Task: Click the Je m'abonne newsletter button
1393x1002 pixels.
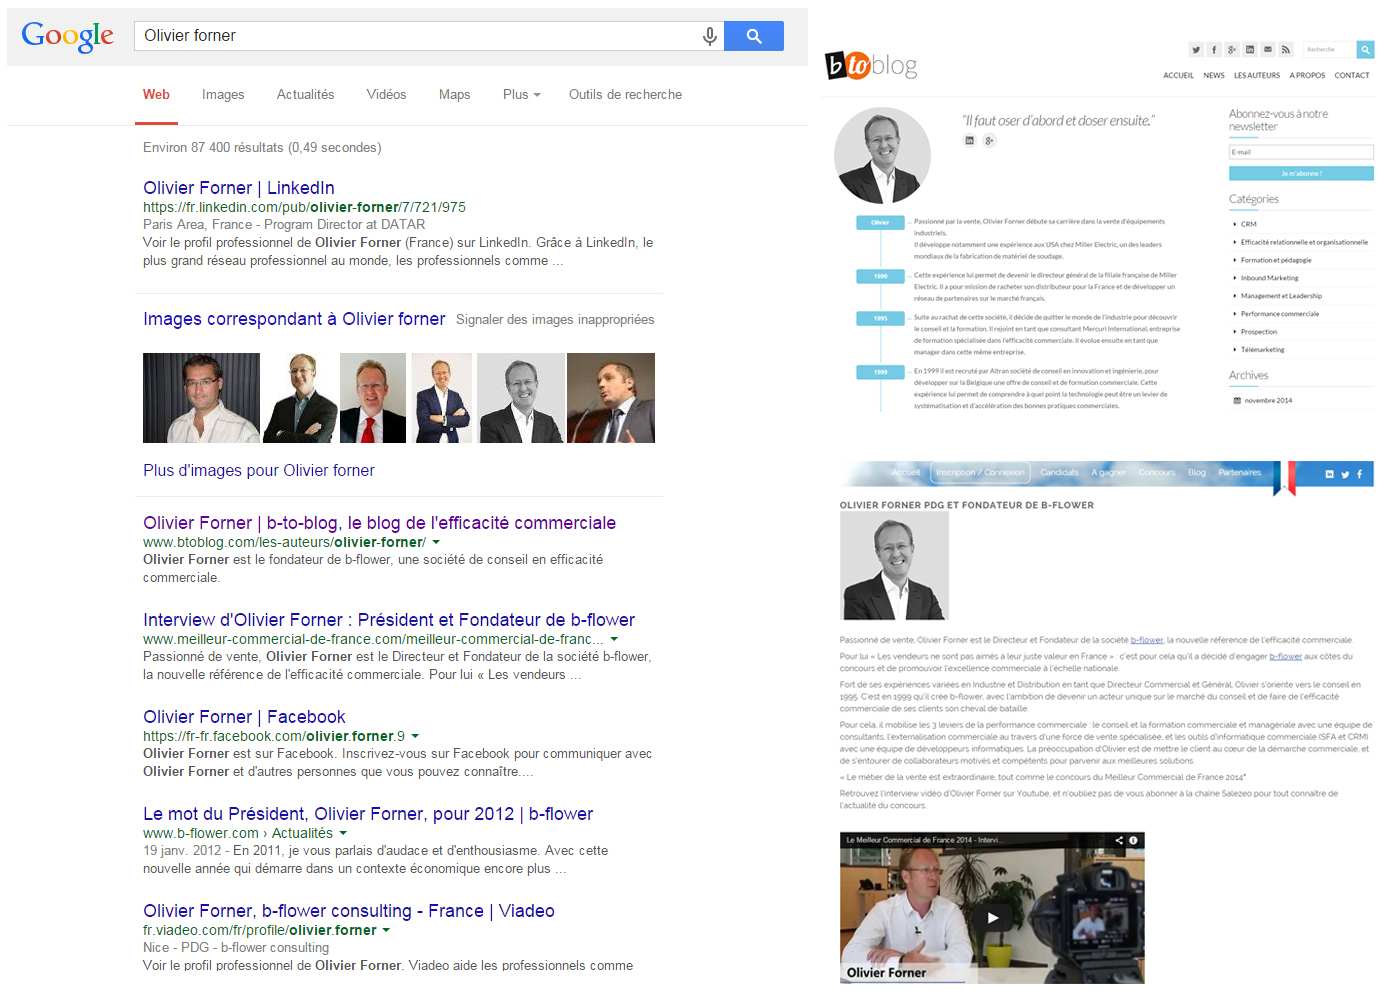Action: click(1301, 173)
